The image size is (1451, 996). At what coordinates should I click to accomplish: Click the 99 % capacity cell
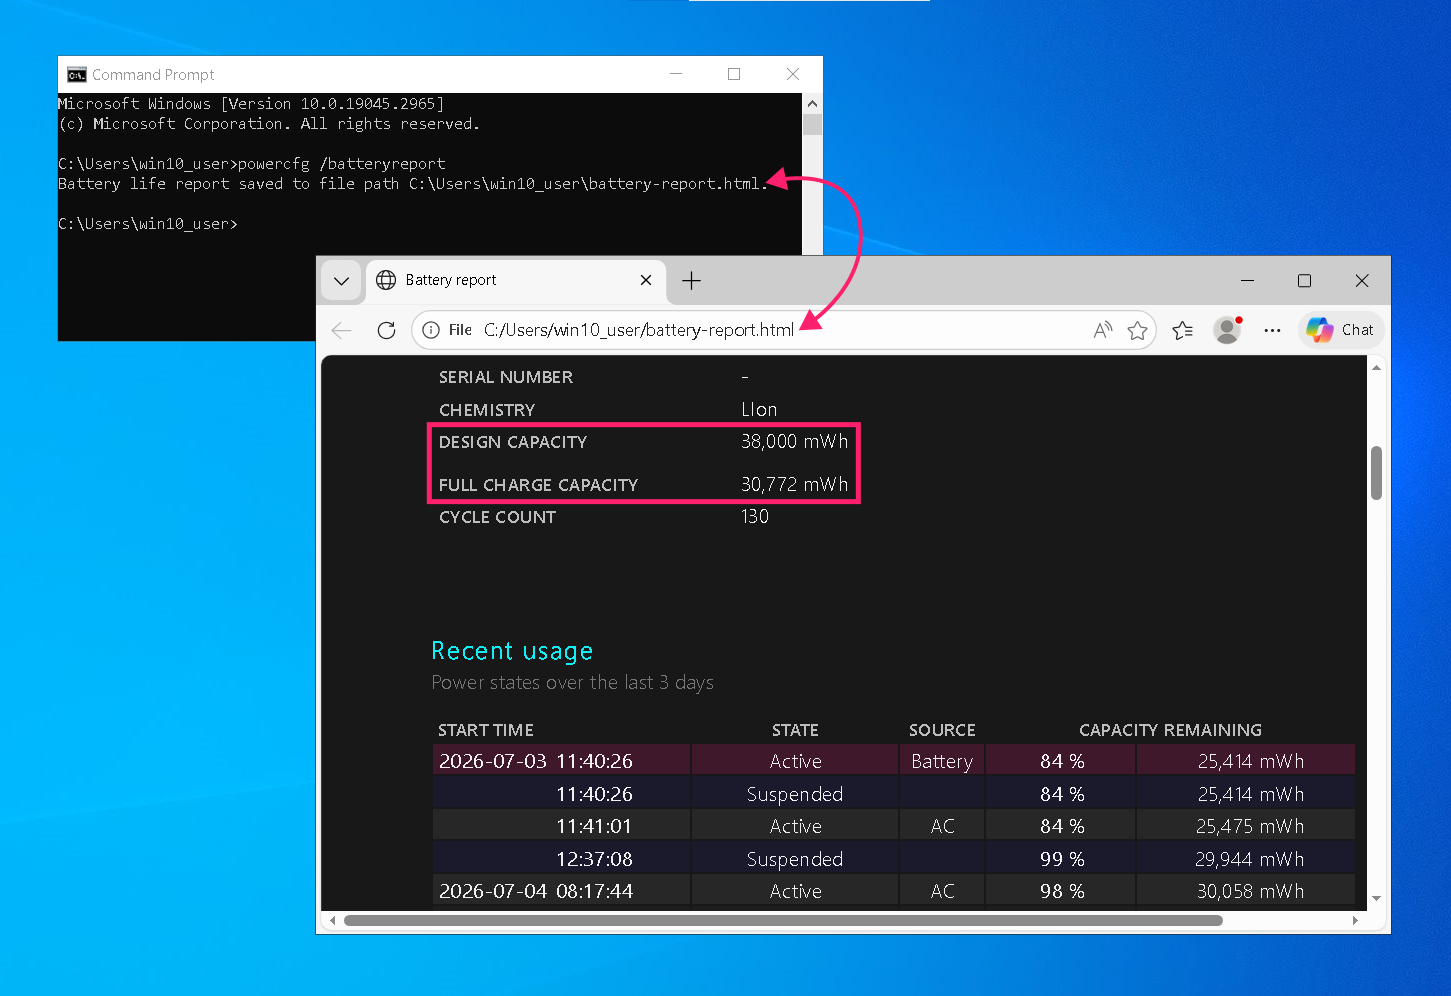1061,859
